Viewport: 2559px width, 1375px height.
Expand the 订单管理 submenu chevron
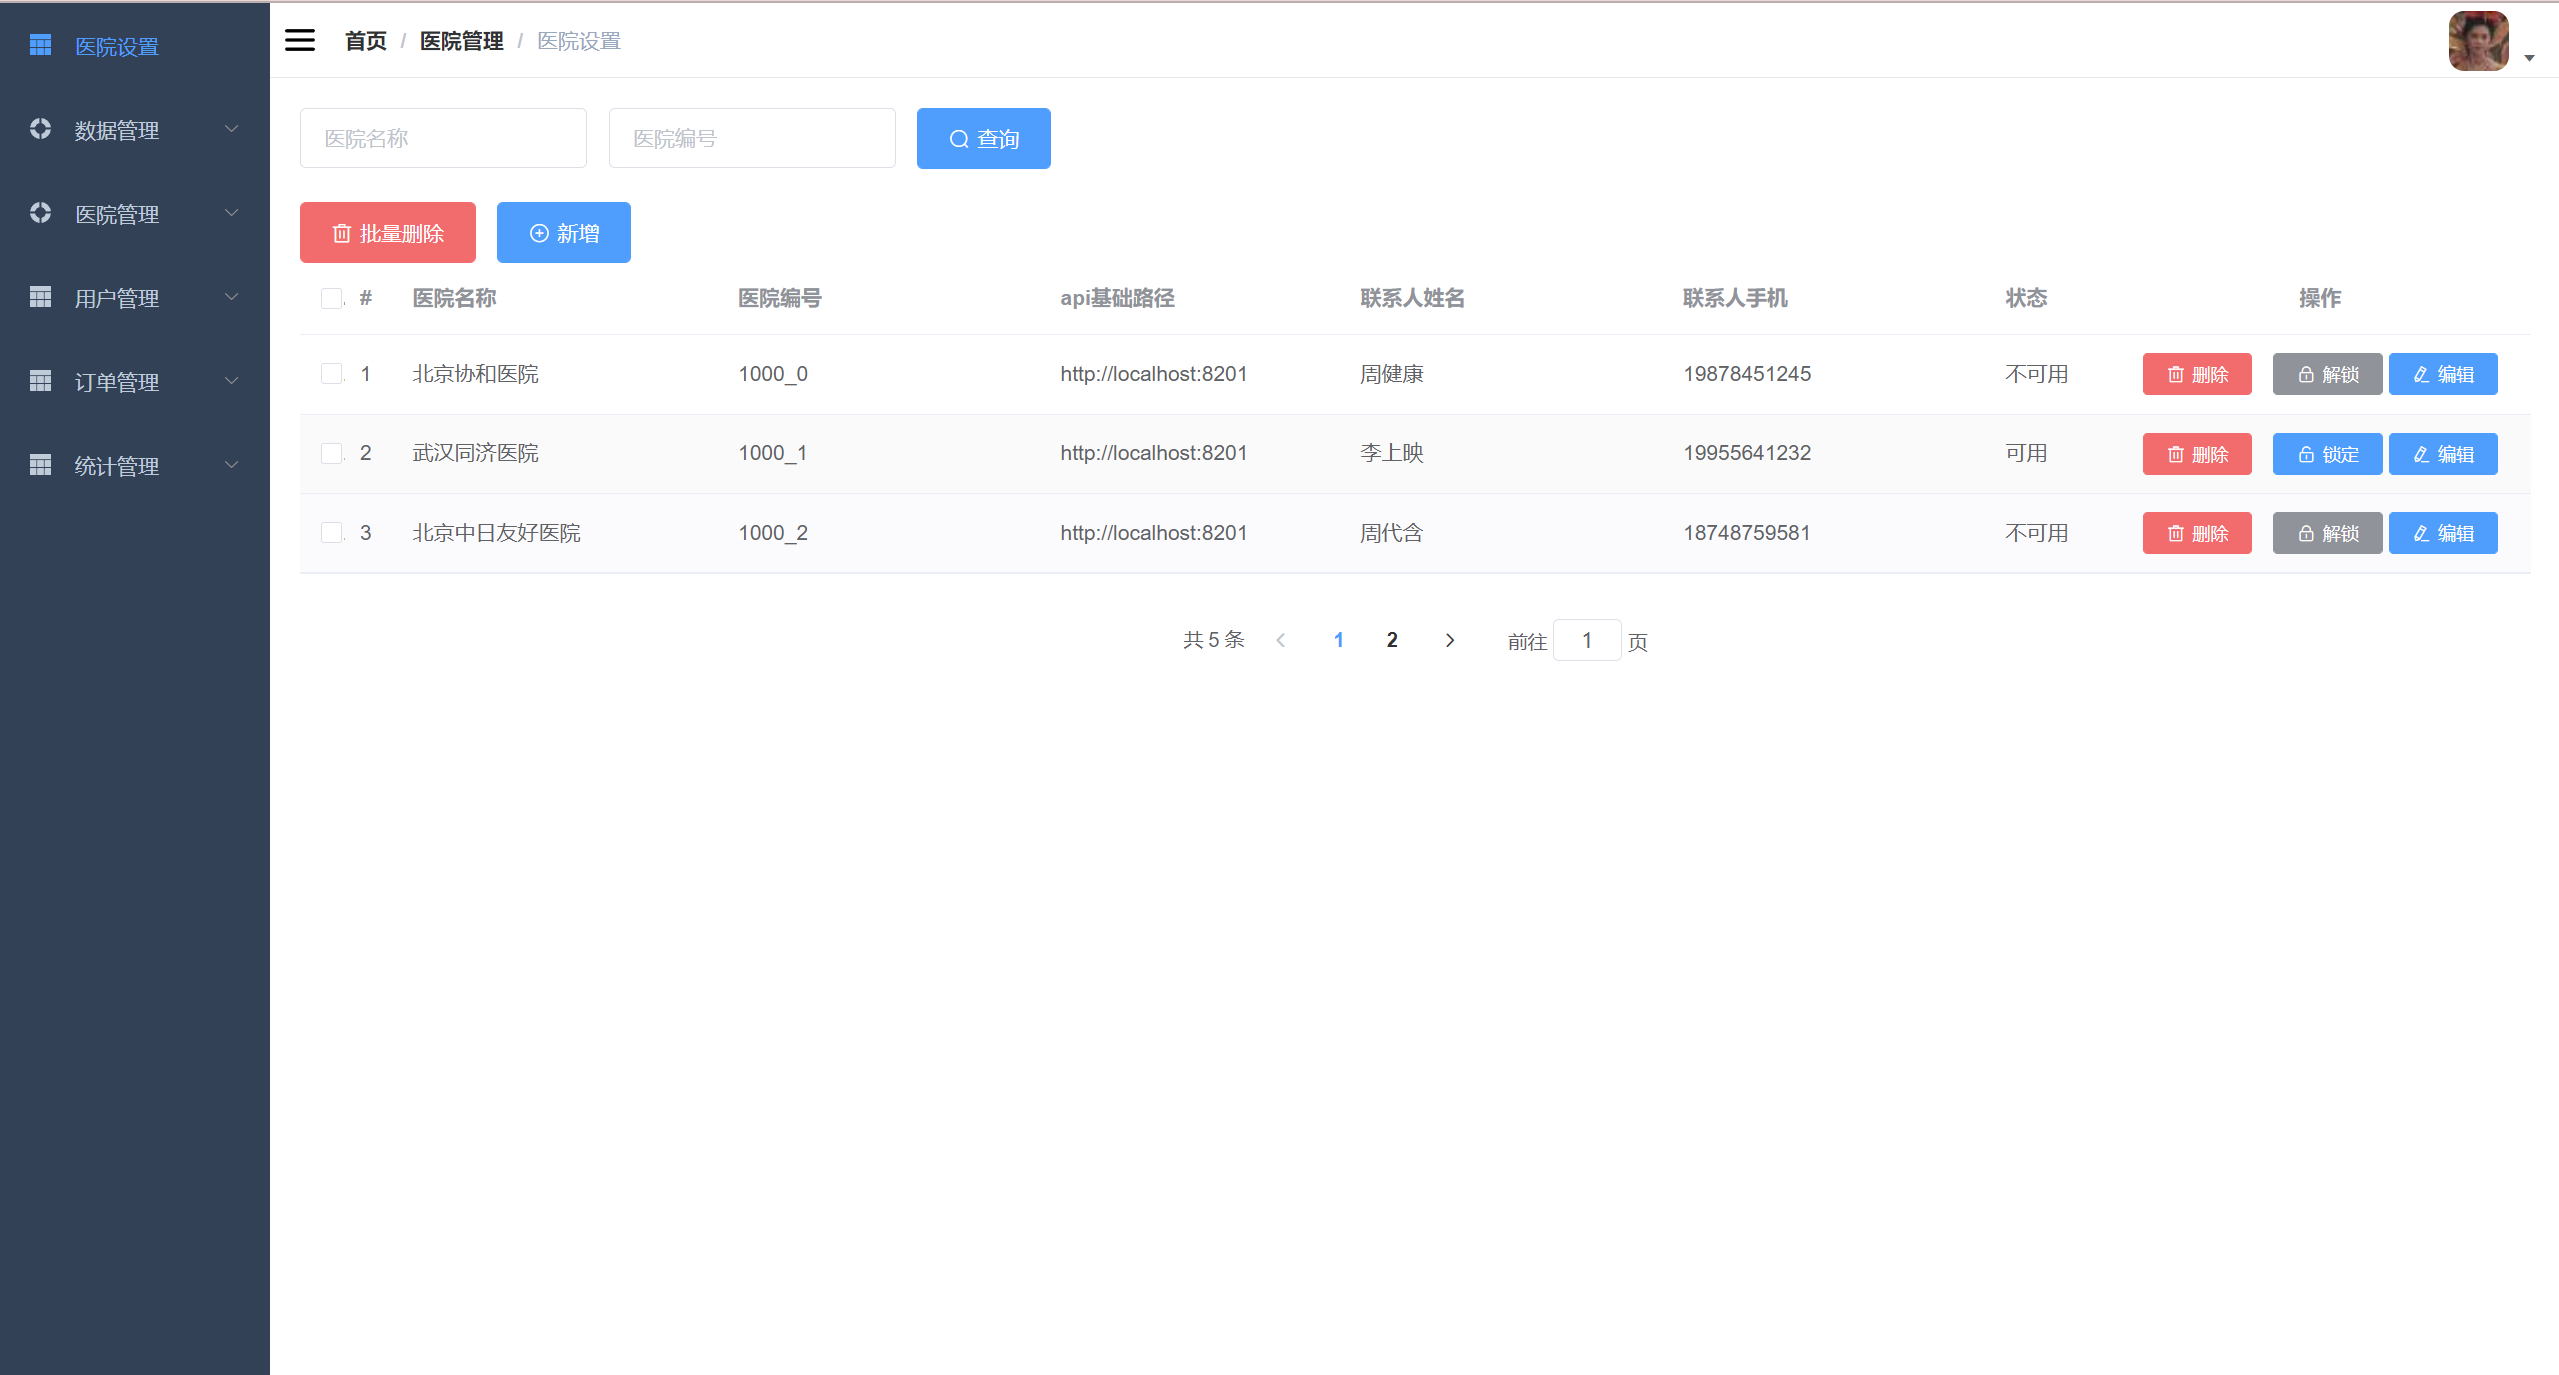(231, 381)
